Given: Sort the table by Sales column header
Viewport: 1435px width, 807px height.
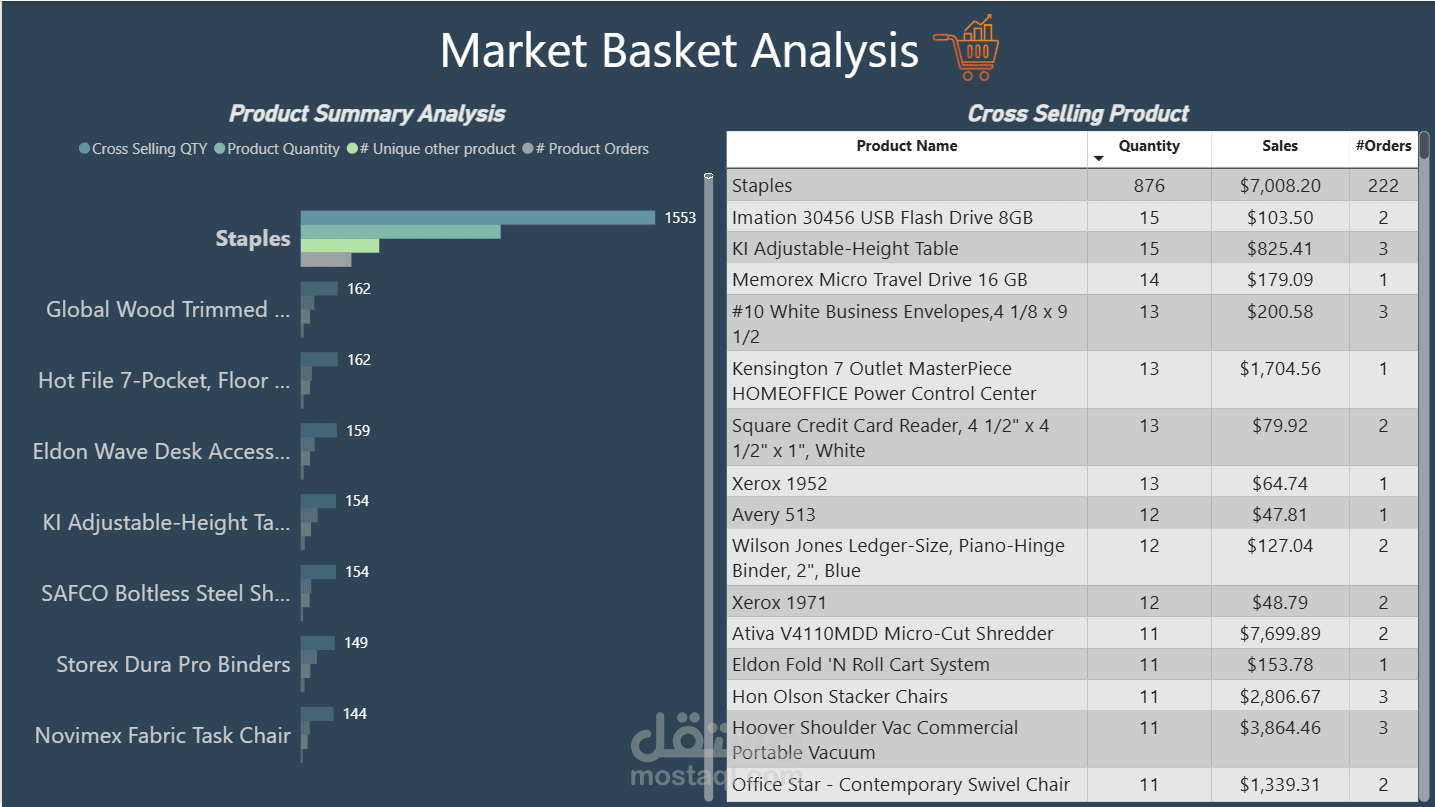Looking at the screenshot, I should [1279, 147].
